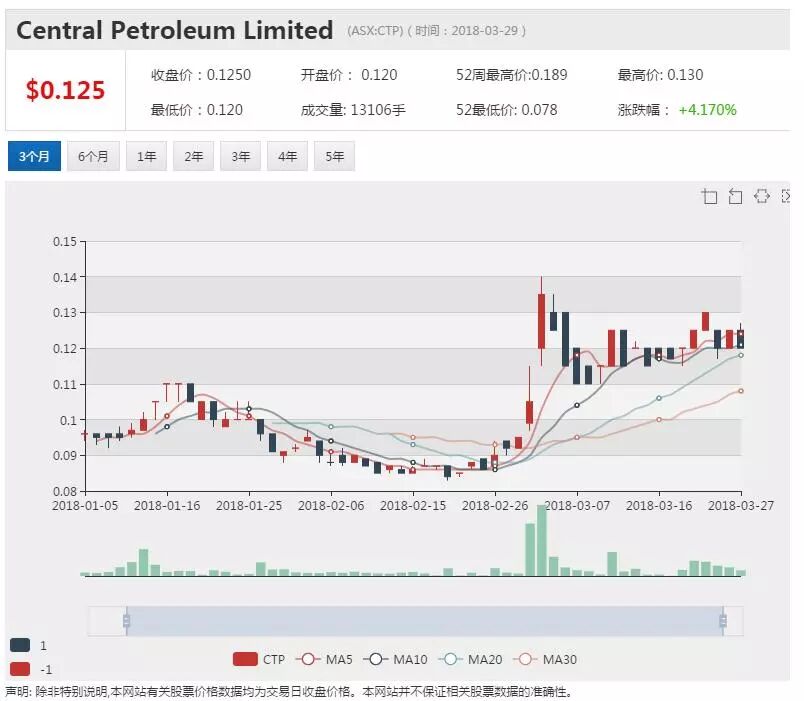
Task: Switch to the 3年 range tab
Action: tap(240, 156)
